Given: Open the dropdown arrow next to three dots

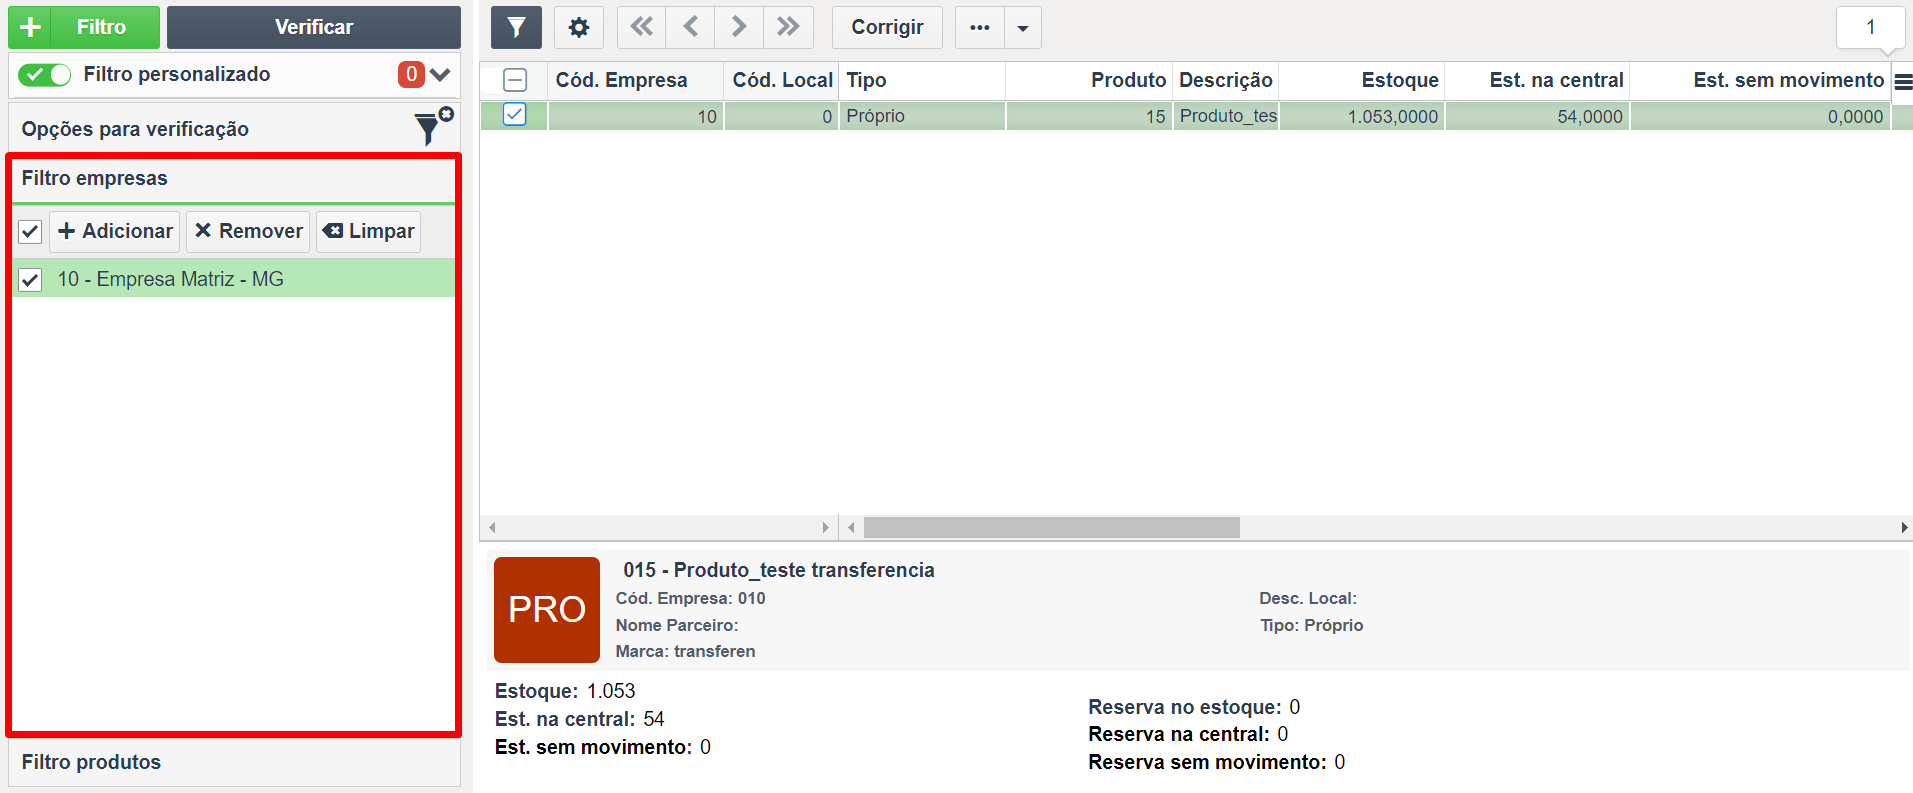Looking at the screenshot, I should (x=1023, y=27).
